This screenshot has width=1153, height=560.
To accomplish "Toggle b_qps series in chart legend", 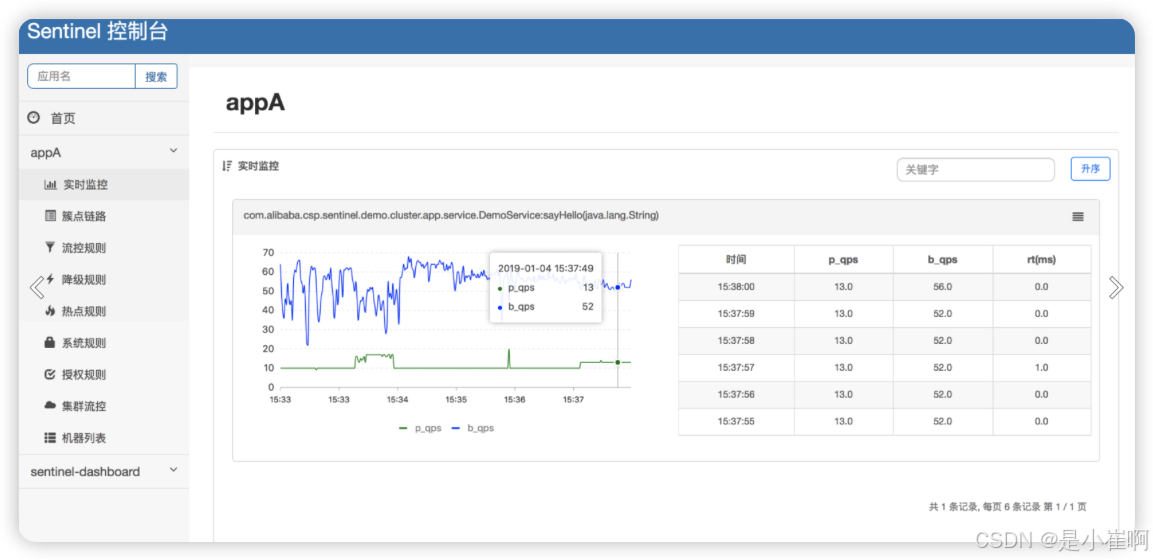I will click(x=471, y=428).
